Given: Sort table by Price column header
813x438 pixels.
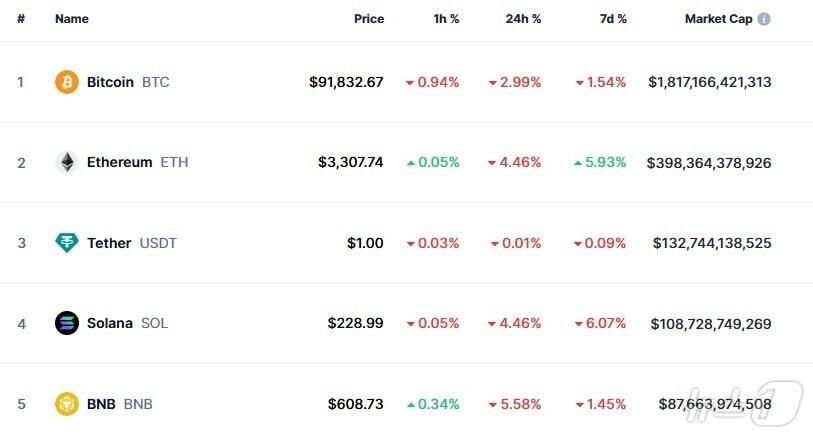Looking at the screenshot, I should tap(368, 19).
